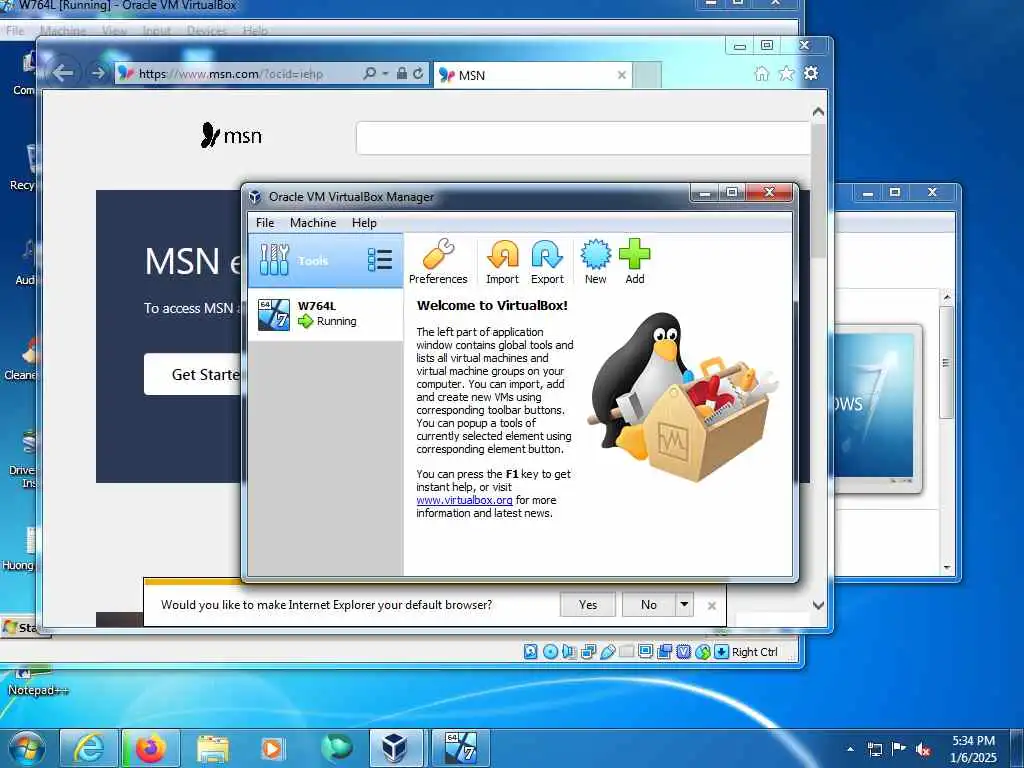1024x768 pixels.
Task: Switch to W764L VM taskbar button
Action: coord(460,748)
